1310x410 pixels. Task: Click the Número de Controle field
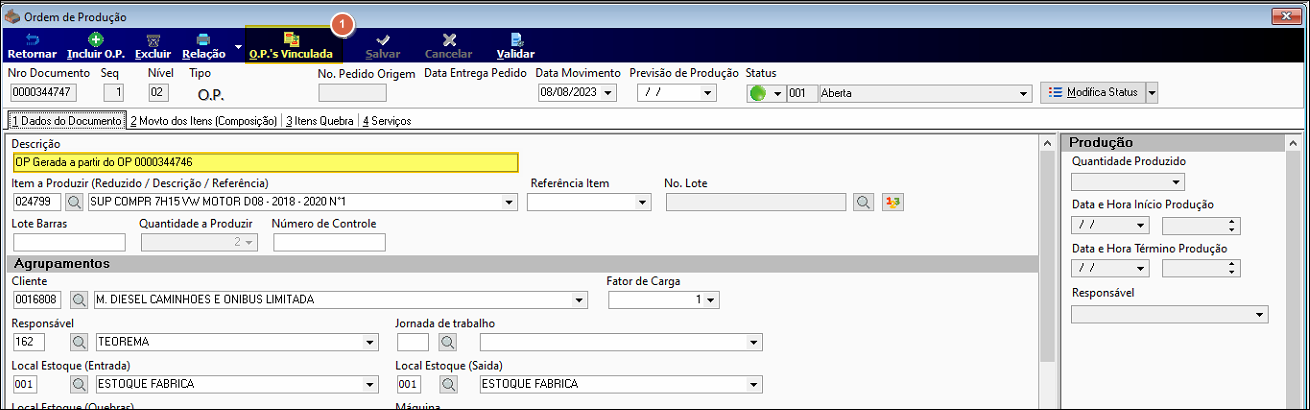pos(329,242)
